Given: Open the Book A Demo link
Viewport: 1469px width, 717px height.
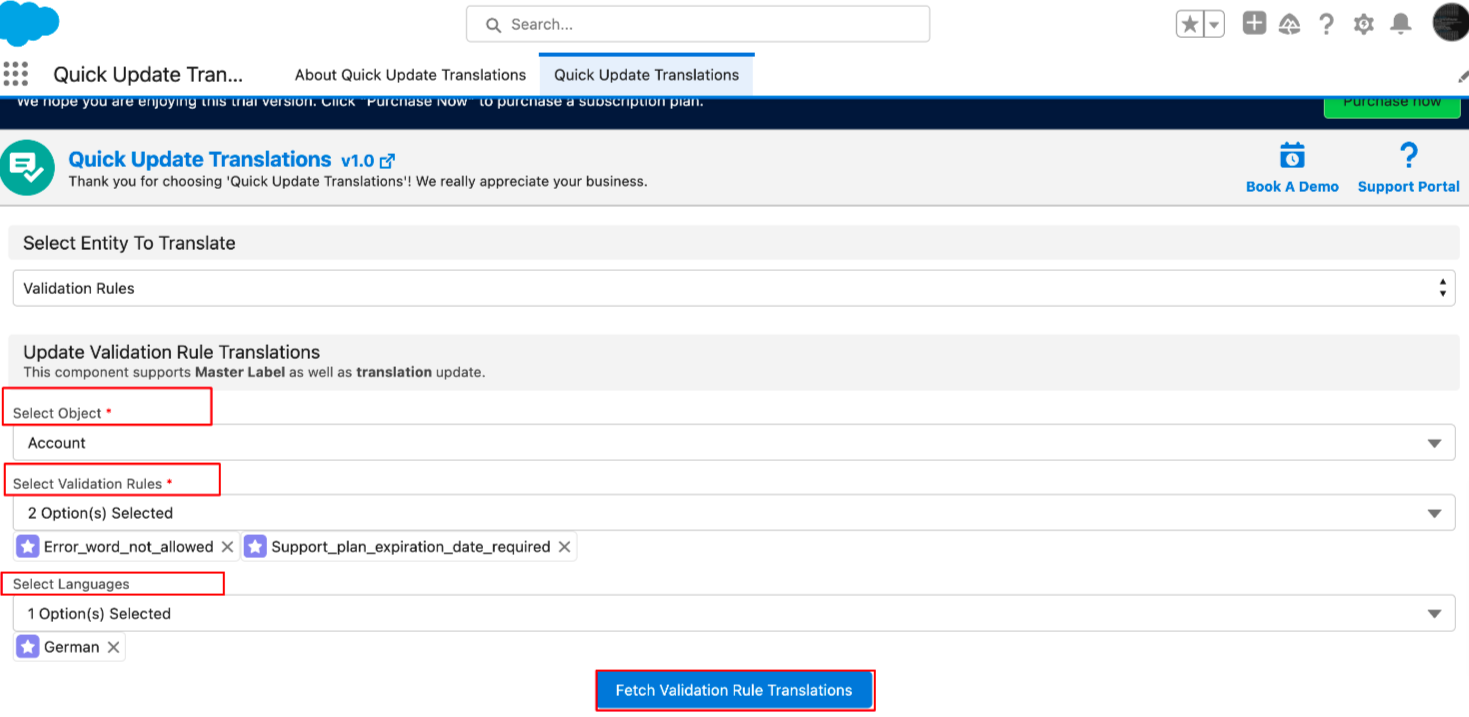Looking at the screenshot, I should coord(1292,187).
